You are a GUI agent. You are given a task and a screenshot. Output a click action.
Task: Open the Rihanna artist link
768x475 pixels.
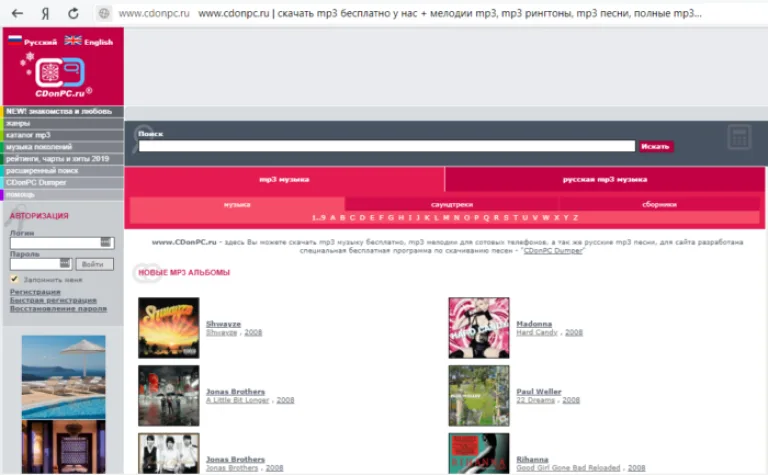[532, 459]
